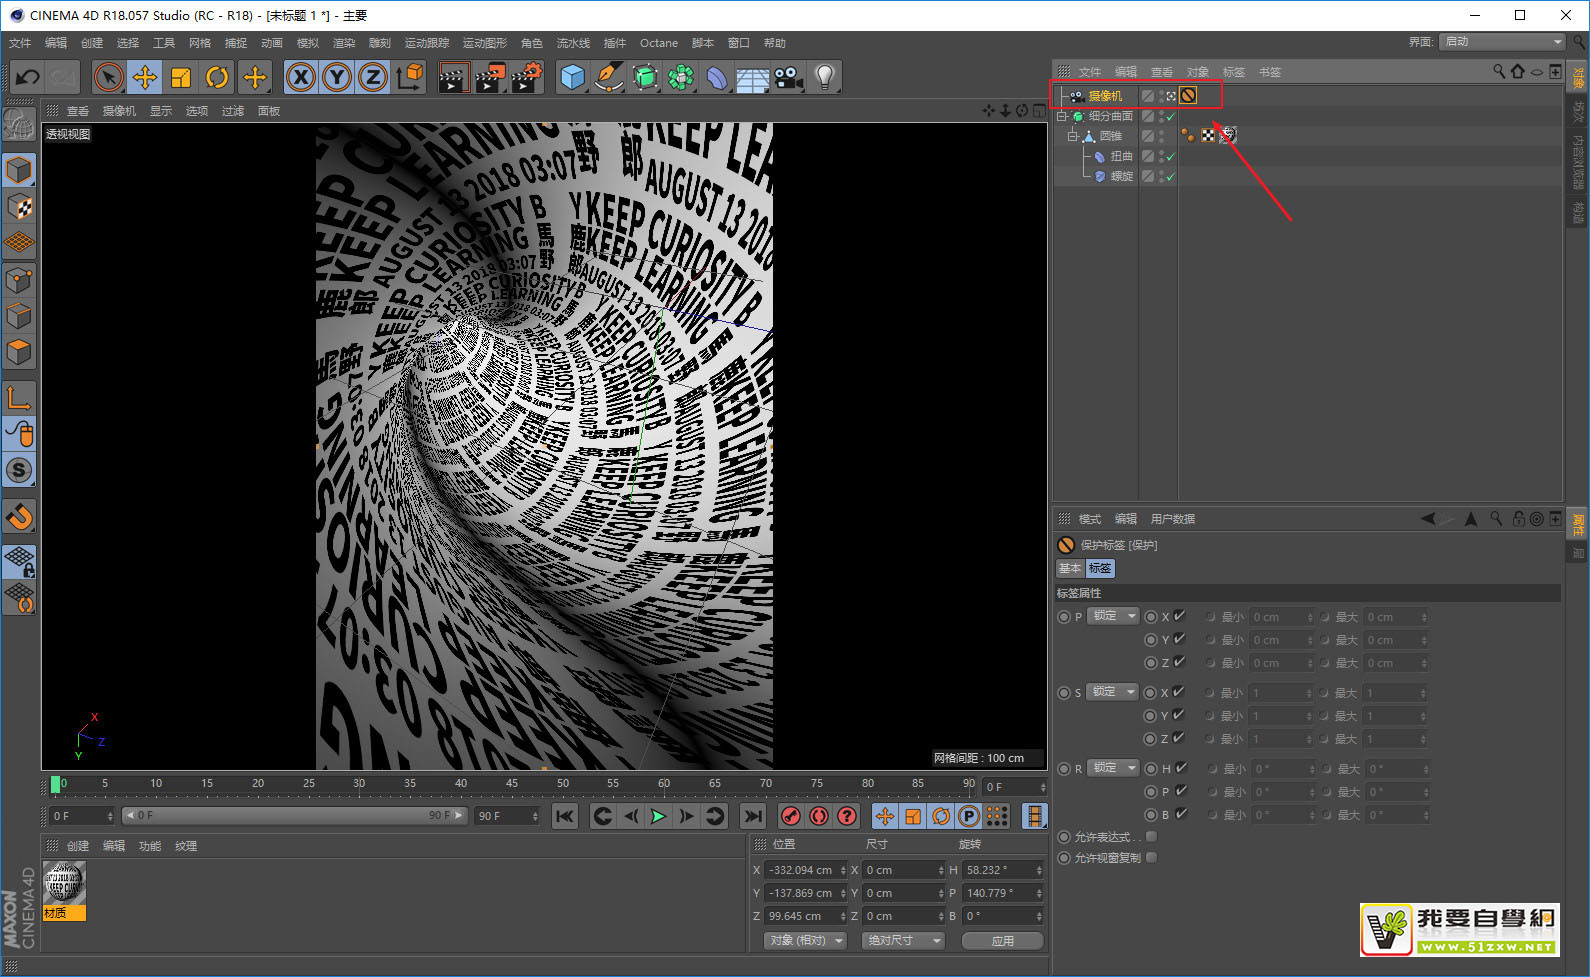Add a Light bulb object

click(x=824, y=77)
